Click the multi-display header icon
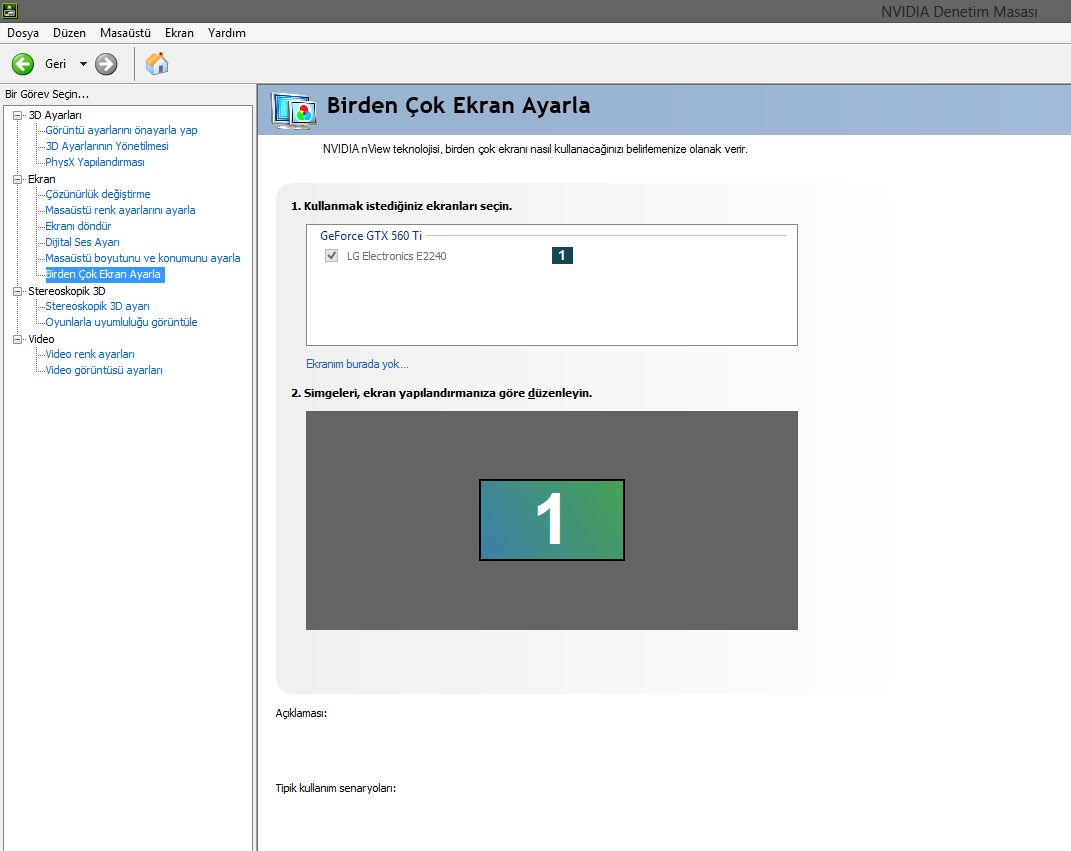The width and height of the screenshot is (1071, 851). coord(294,111)
